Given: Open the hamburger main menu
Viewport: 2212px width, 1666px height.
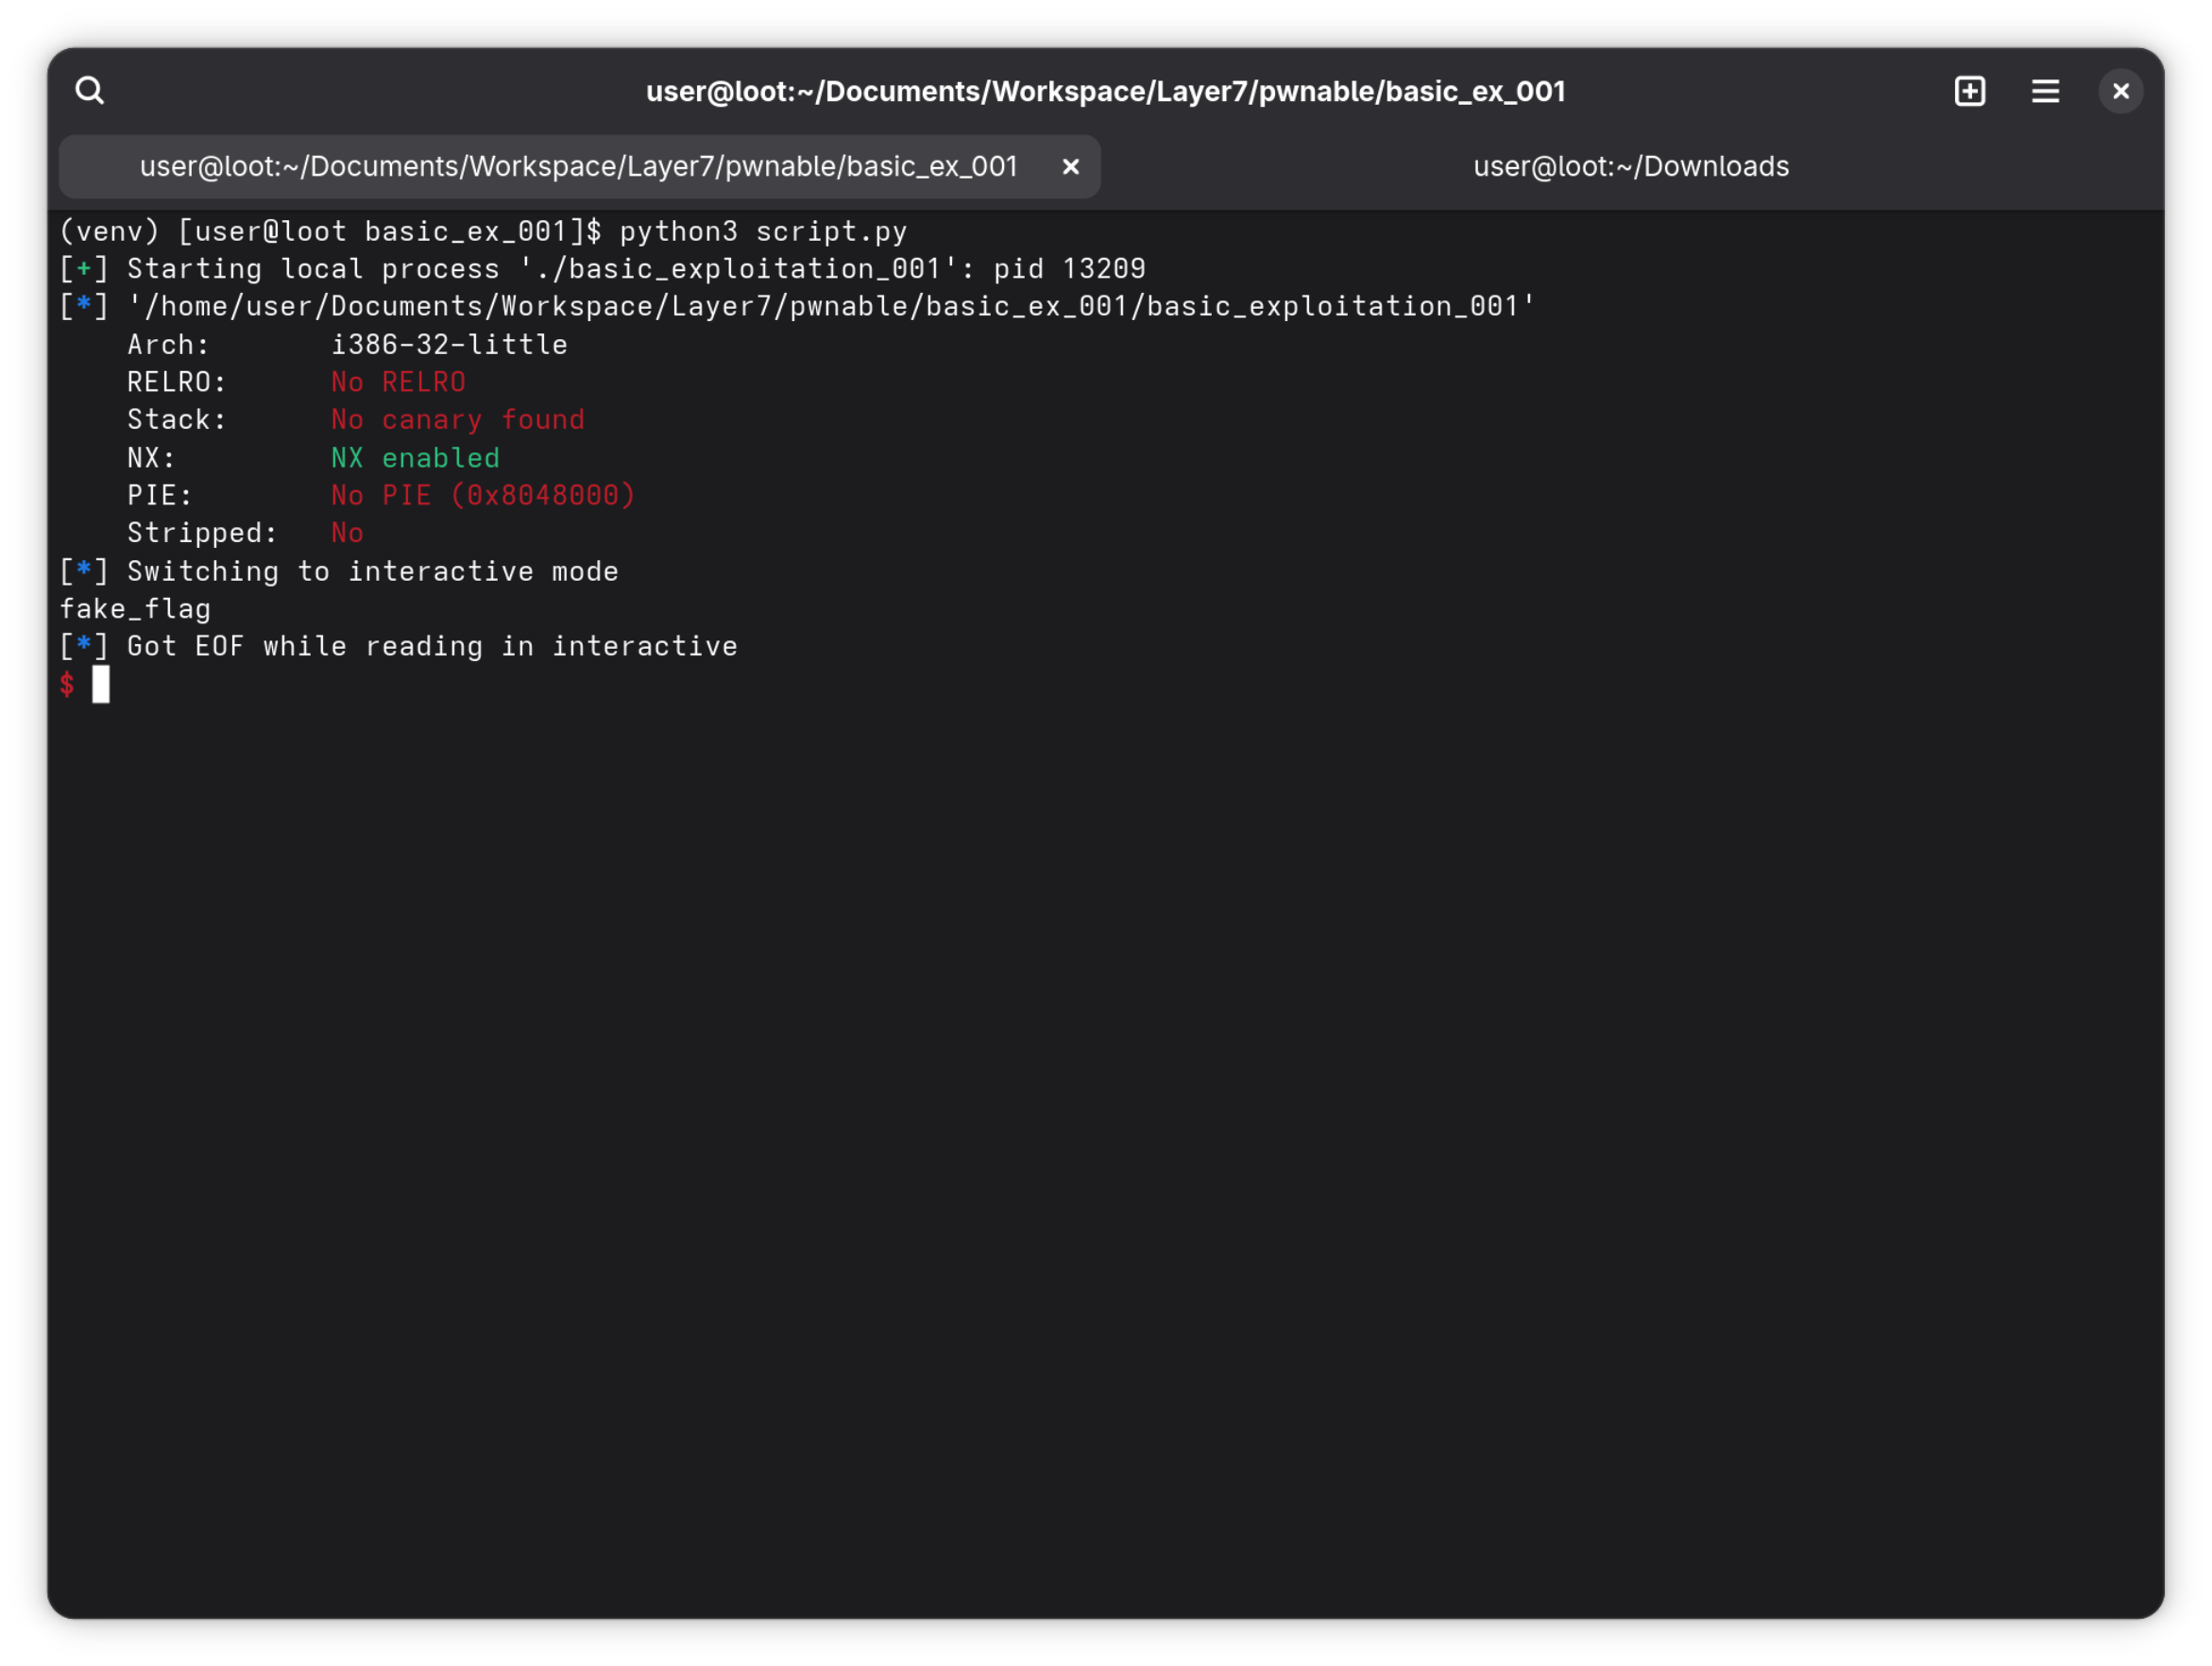Looking at the screenshot, I should [2045, 91].
